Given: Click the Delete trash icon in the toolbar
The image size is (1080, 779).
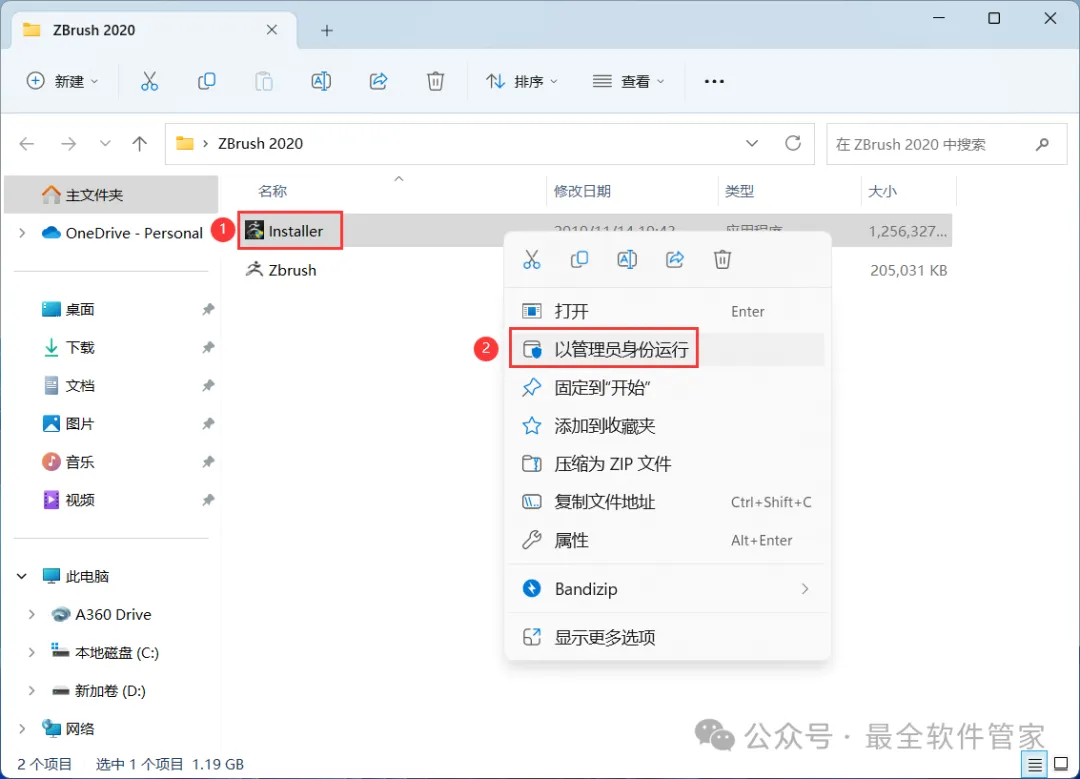Looking at the screenshot, I should pos(435,81).
